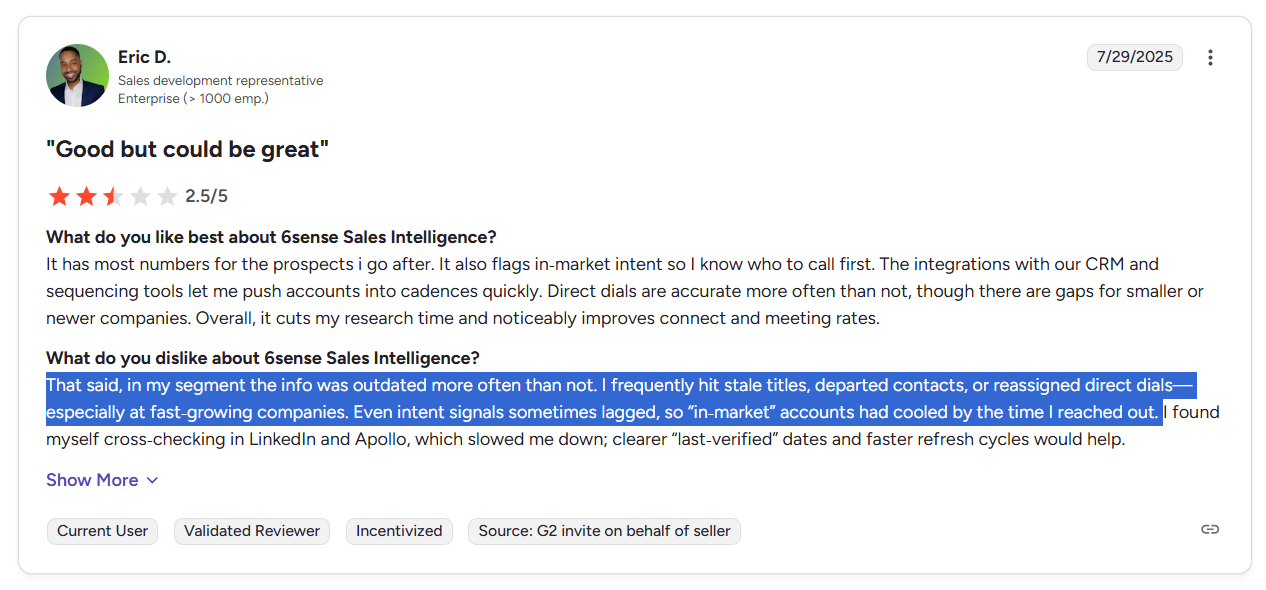Click the fourth gray star
The width and height of the screenshot is (1266, 590).
pyautogui.click(x=140, y=196)
